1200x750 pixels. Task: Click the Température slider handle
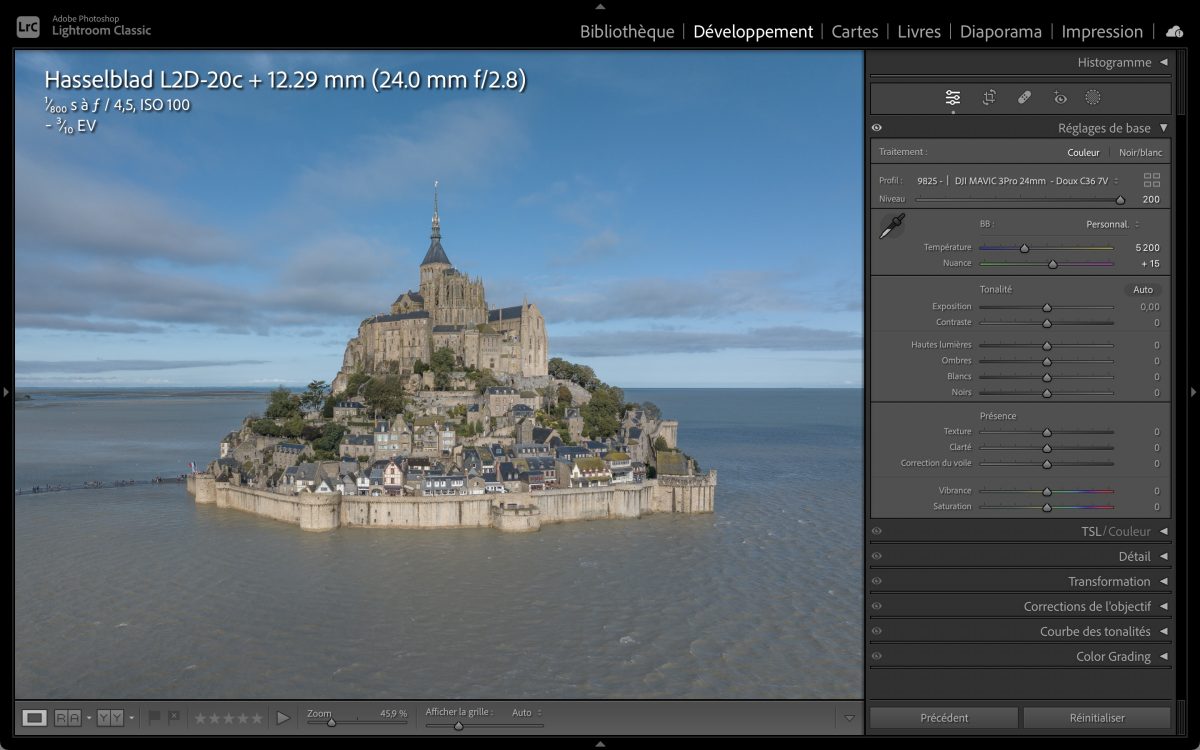tap(1024, 248)
